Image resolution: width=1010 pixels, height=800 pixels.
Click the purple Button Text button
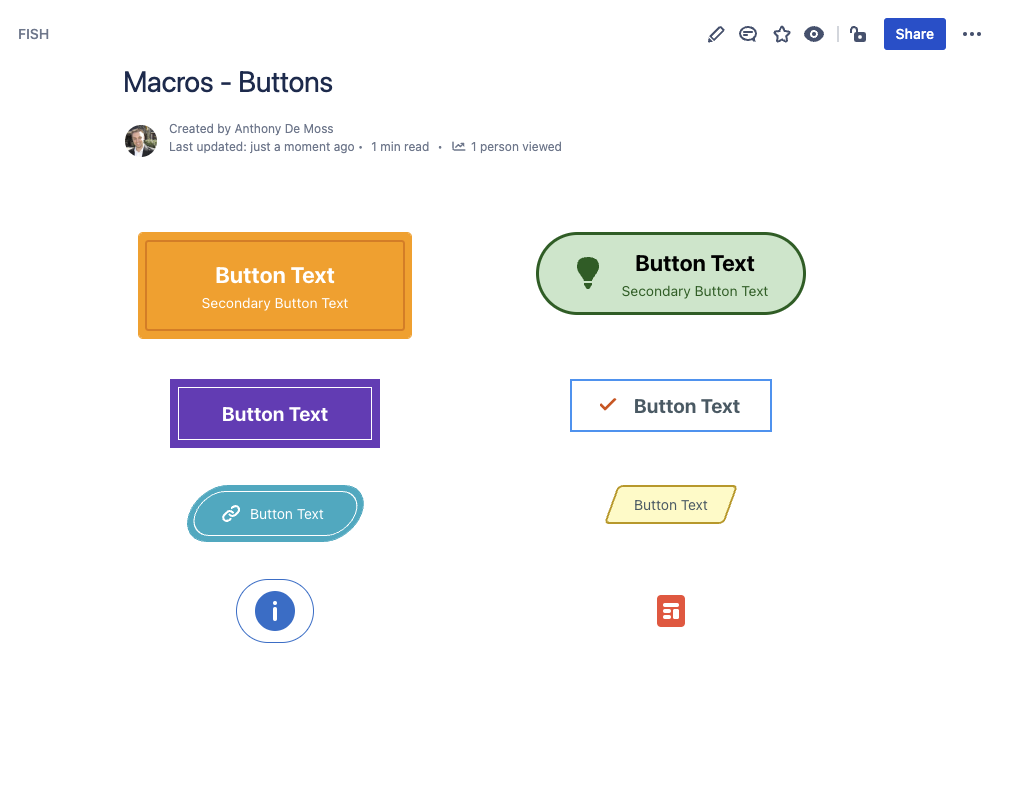coord(275,414)
